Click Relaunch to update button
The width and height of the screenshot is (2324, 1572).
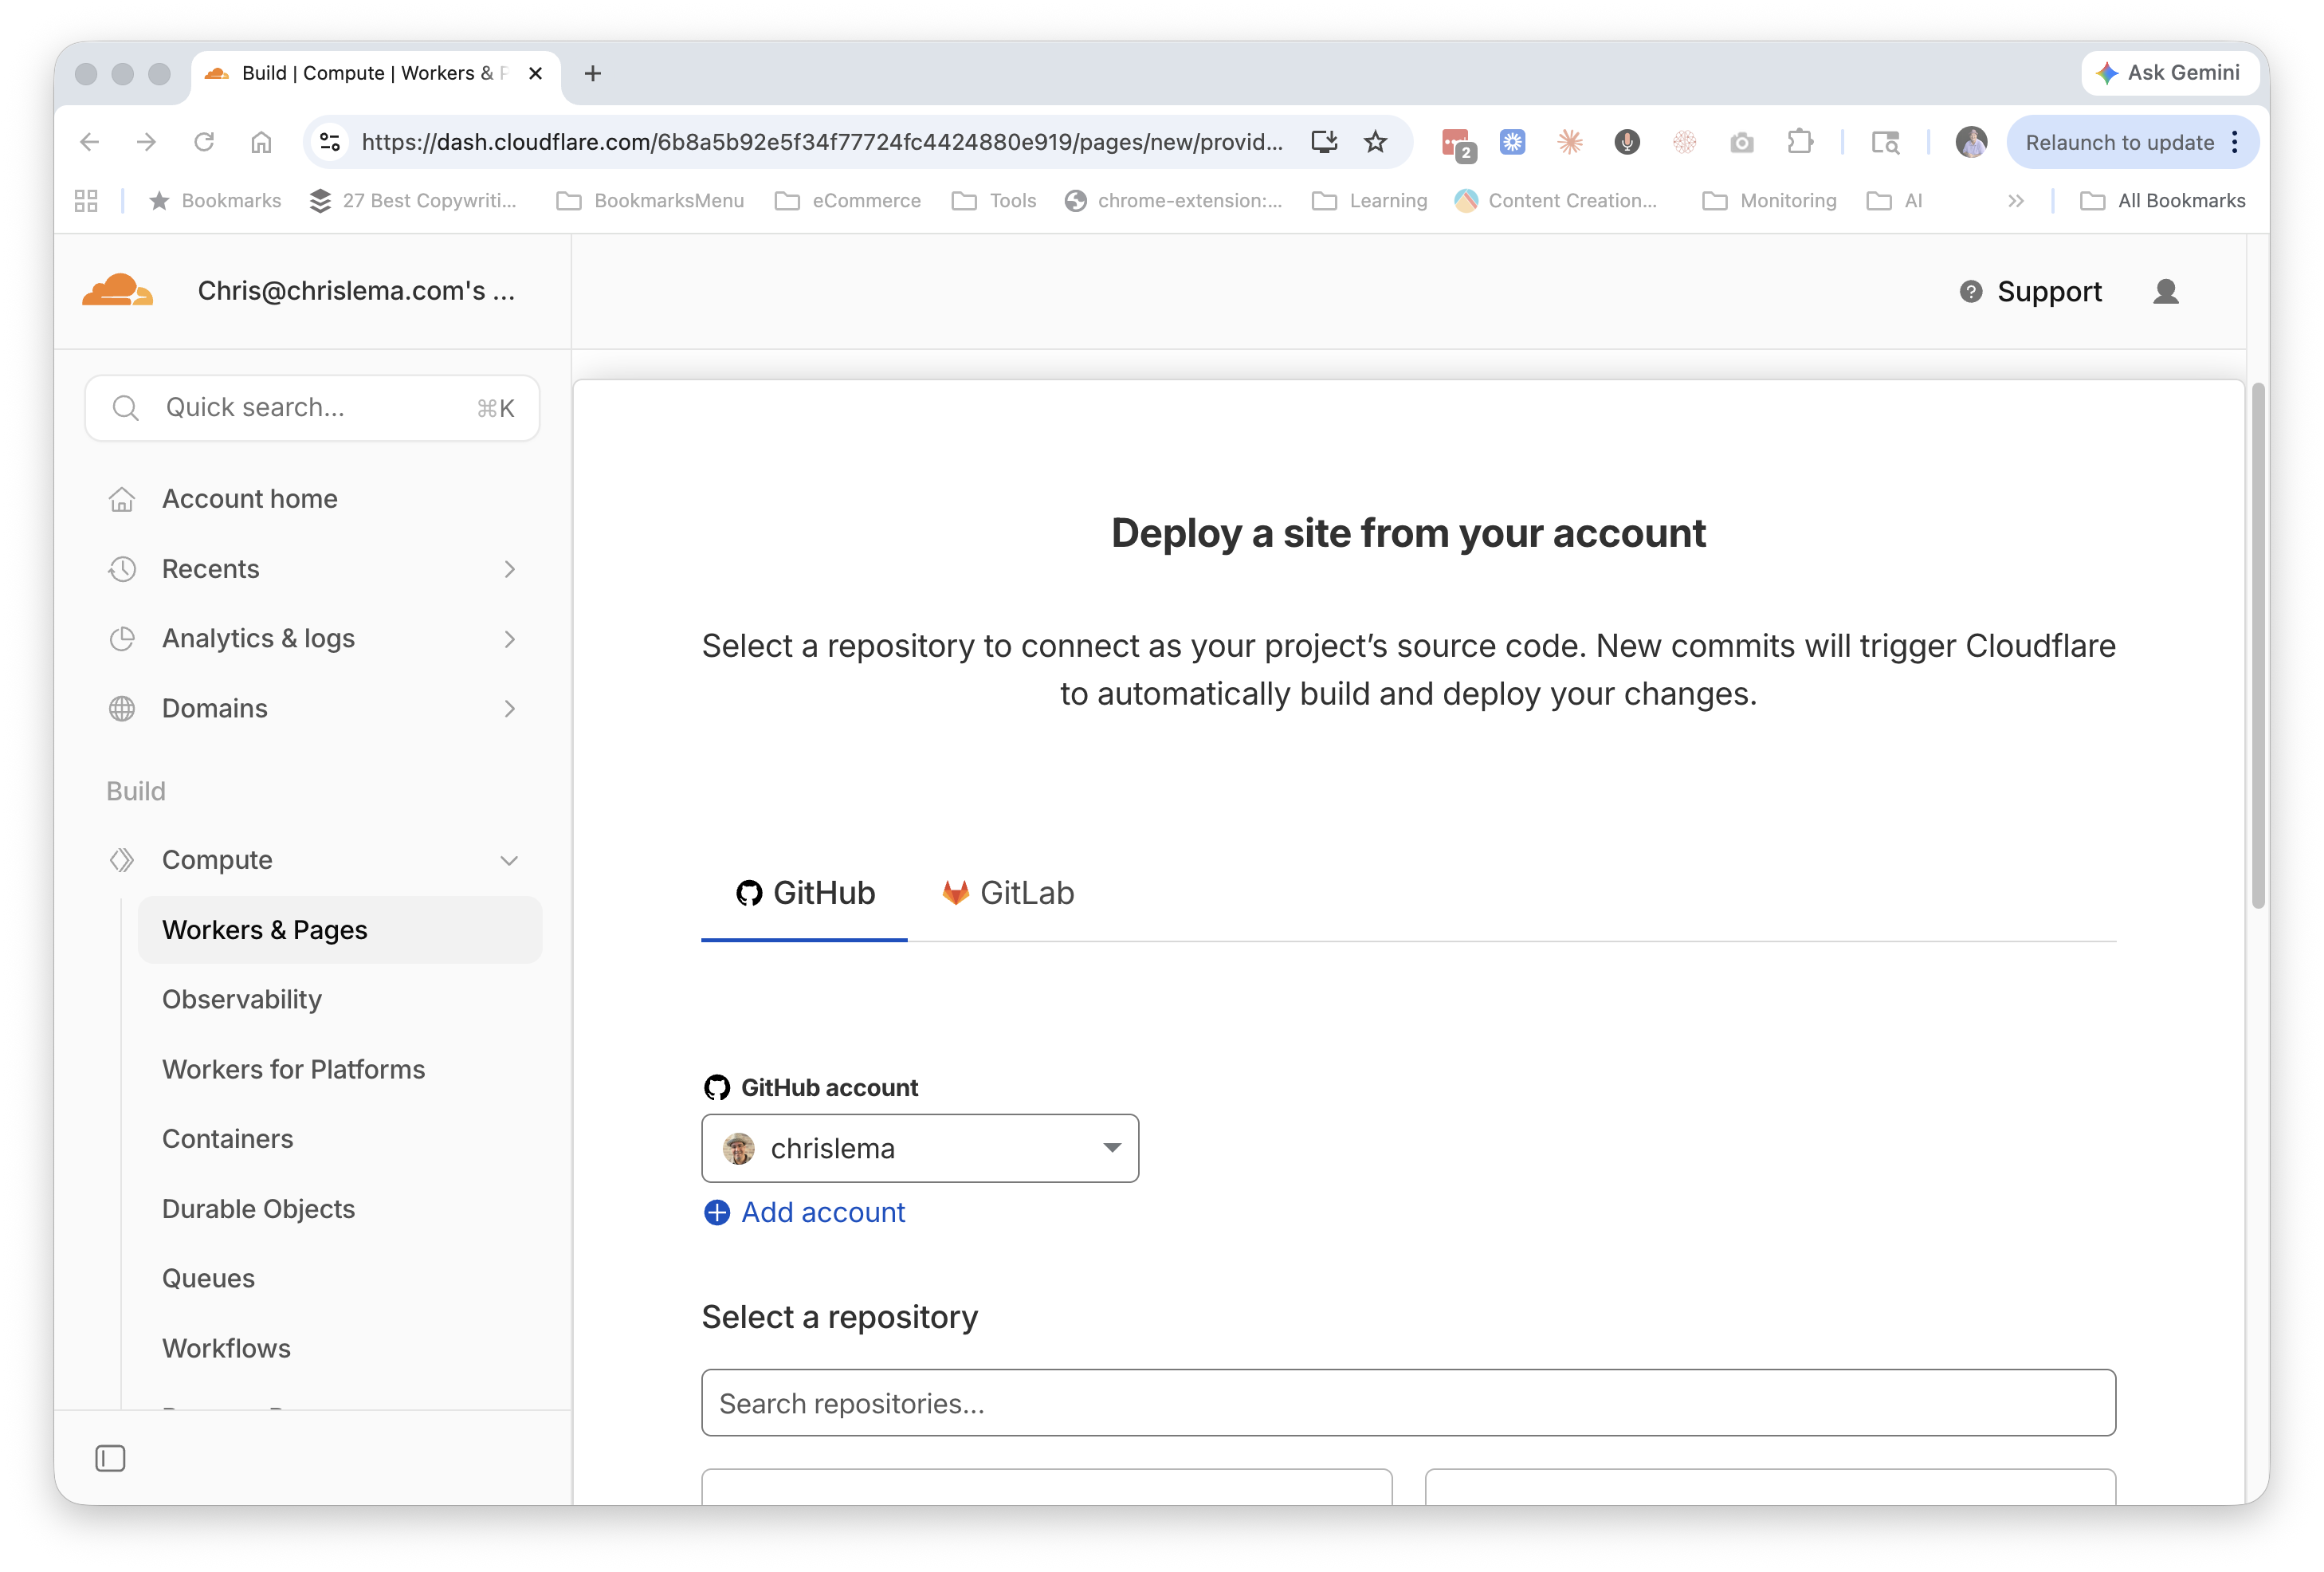point(2119,142)
